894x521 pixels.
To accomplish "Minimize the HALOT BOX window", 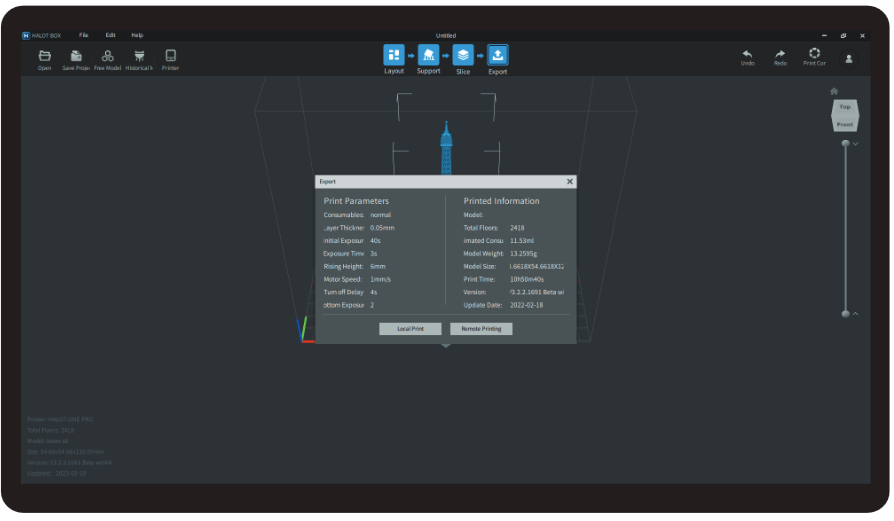I will coord(824,35).
